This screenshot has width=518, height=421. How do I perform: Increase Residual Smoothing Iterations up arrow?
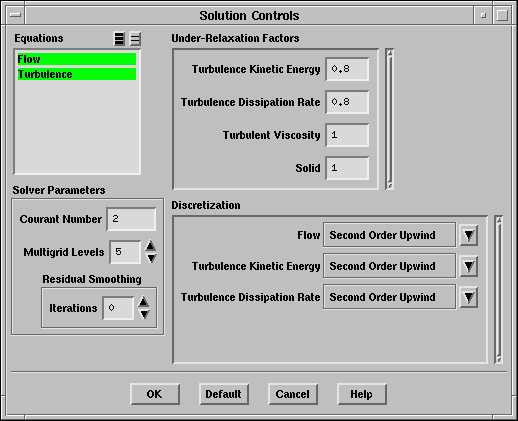click(x=144, y=302)
